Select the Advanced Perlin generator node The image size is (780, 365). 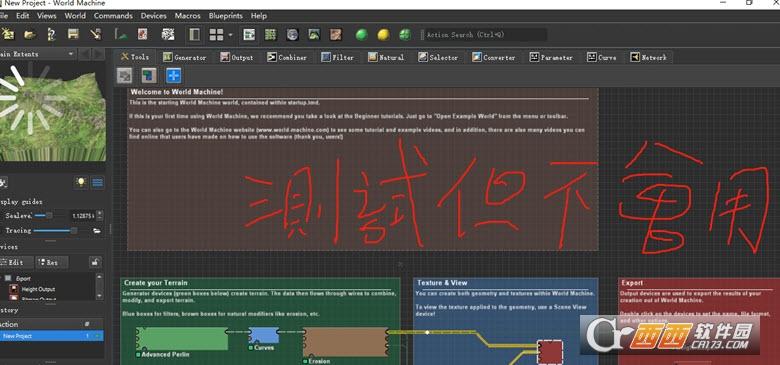click(x=182, y=339)
